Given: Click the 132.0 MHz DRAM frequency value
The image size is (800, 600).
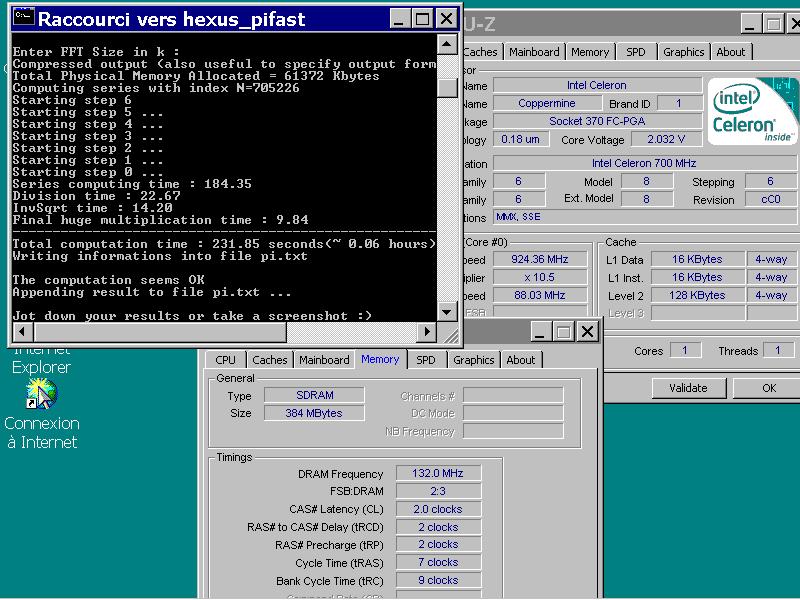Looking at the screenshot, I should 438,473.
